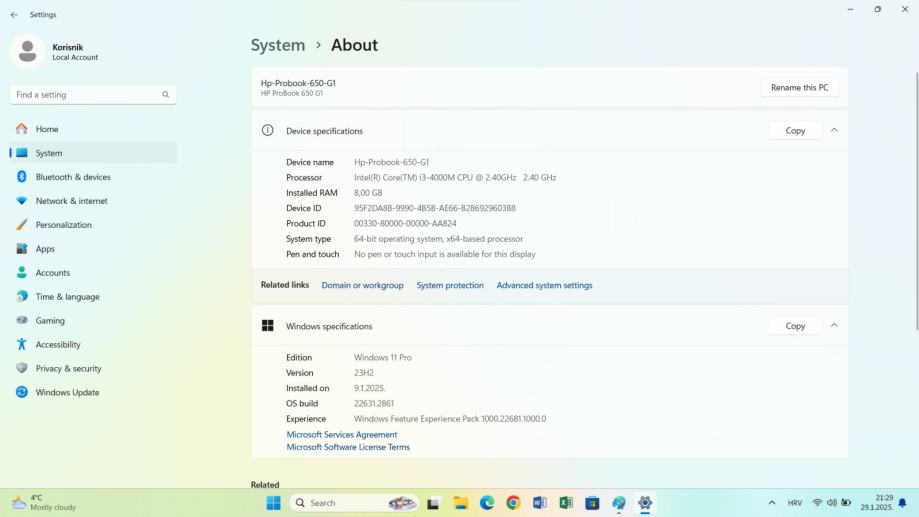Click the Accessibility figure icon
The width and height of the screenshot is (919, 517).
point(22,345)
